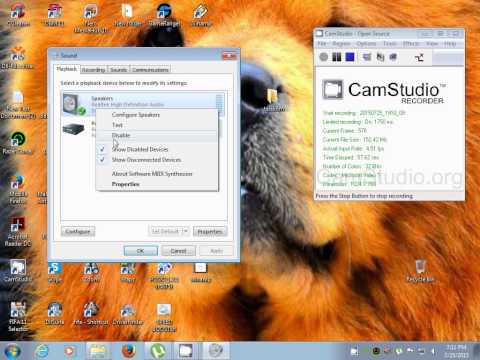This screenshot has width=480, height=360.
Task: Click the Configure button in Sound dialog
Action: [x=78, y=231]
